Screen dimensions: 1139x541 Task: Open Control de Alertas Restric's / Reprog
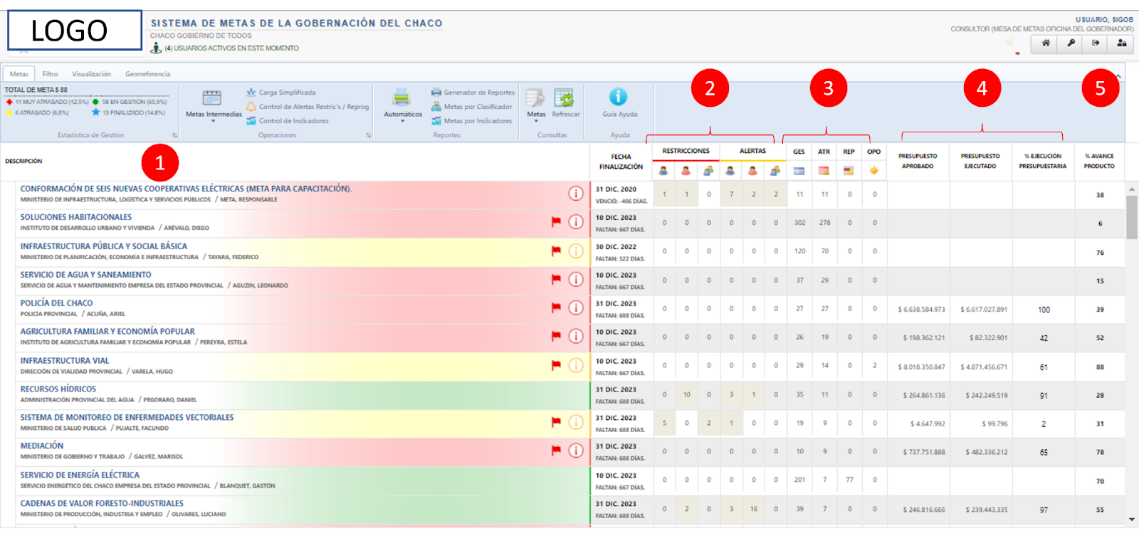click(308, 107)
